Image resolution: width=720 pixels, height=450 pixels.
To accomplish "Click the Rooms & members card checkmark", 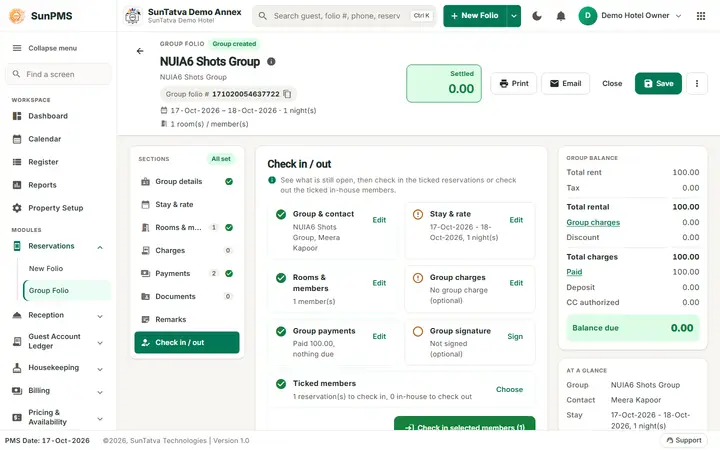I will 281,278.
